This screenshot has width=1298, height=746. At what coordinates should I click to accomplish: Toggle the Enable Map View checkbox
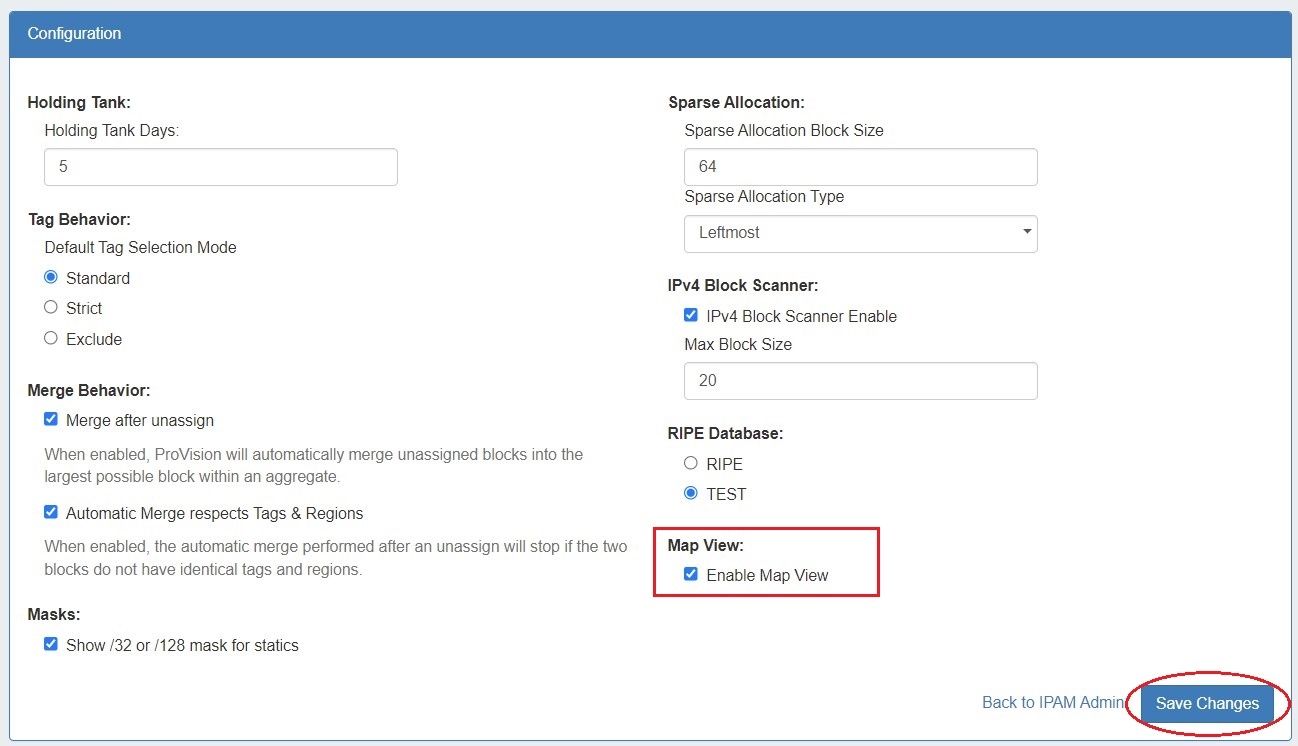[691, 574]
